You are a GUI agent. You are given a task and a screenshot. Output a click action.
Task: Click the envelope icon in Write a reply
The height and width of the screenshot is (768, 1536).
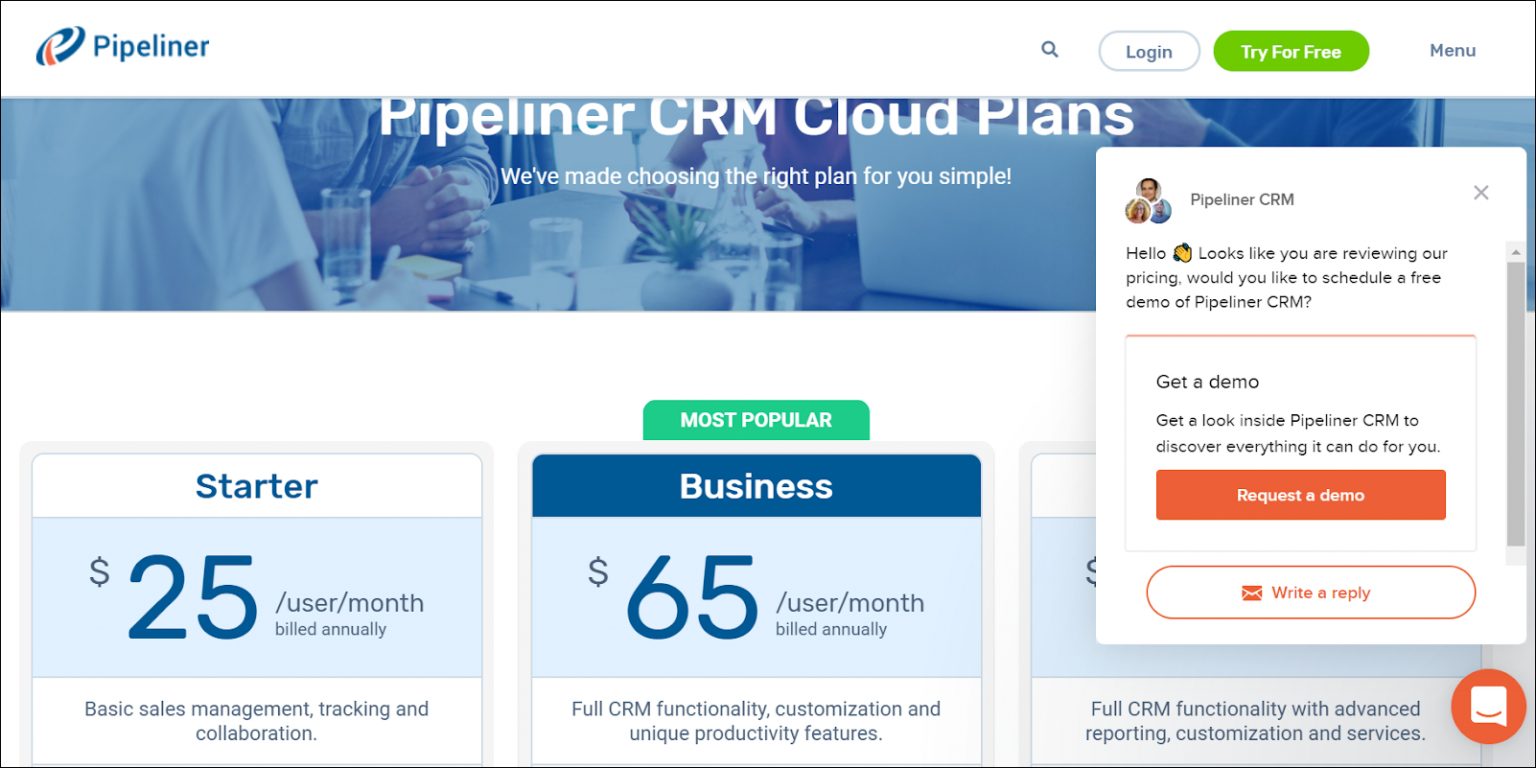1251,593
